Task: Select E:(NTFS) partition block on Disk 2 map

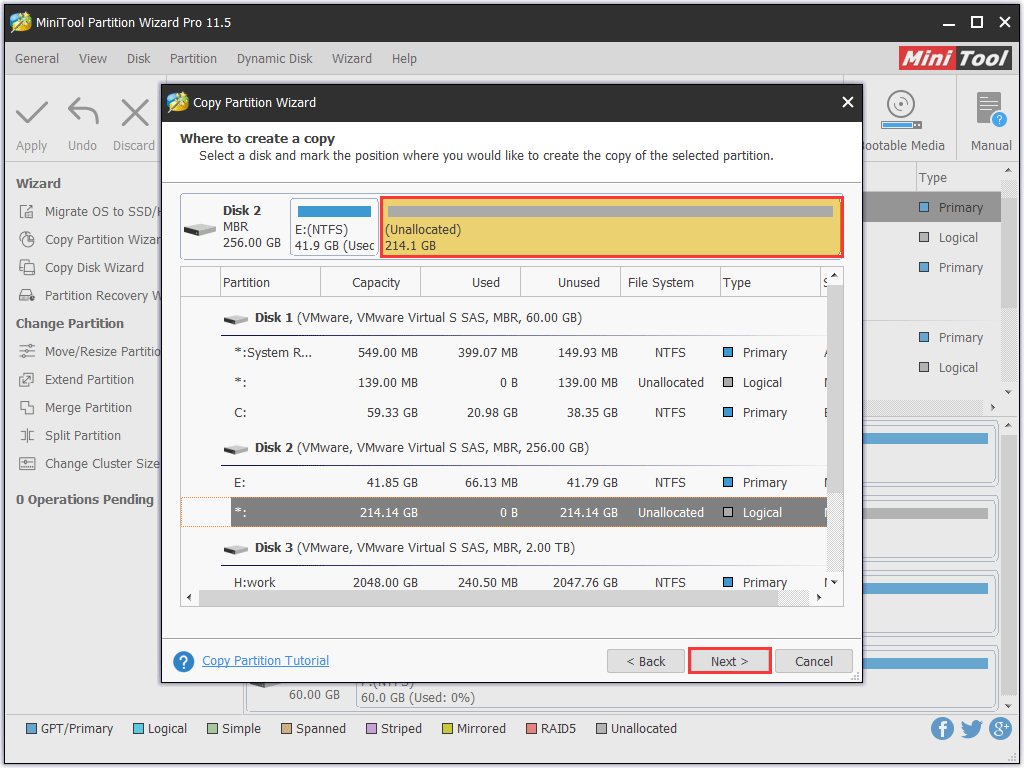Action: coord(334,227)
